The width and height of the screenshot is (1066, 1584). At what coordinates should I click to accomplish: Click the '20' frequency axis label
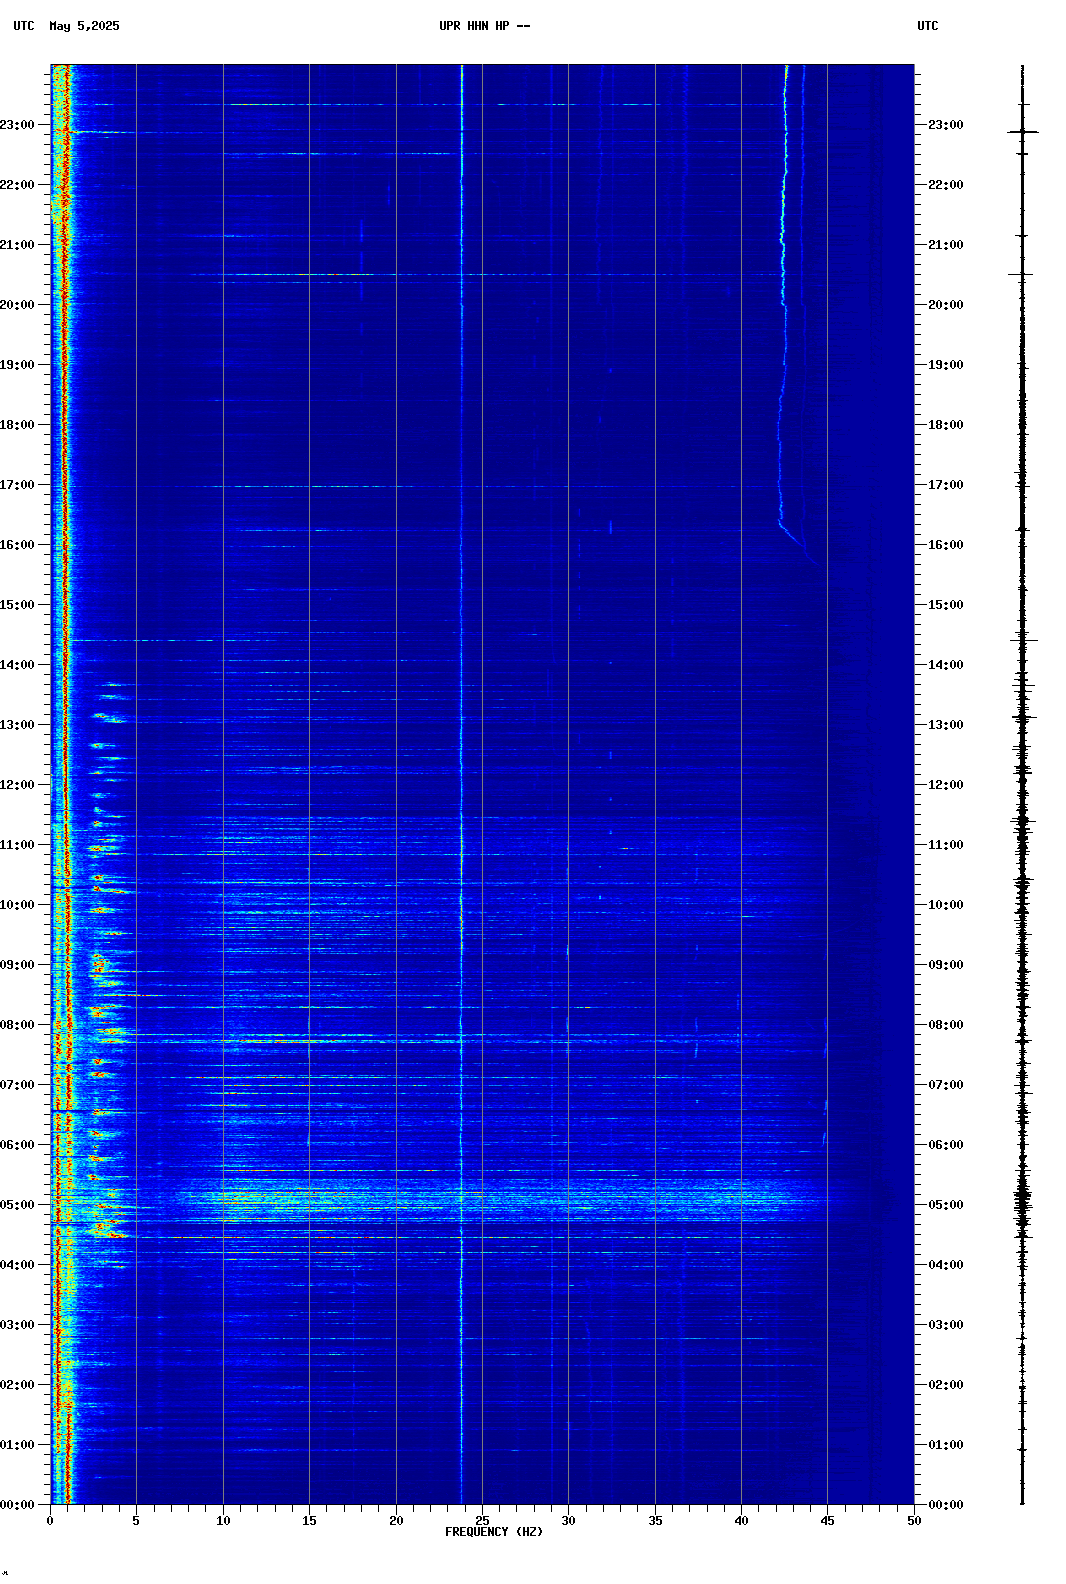pyautogui.click(x=396, y=1521)
